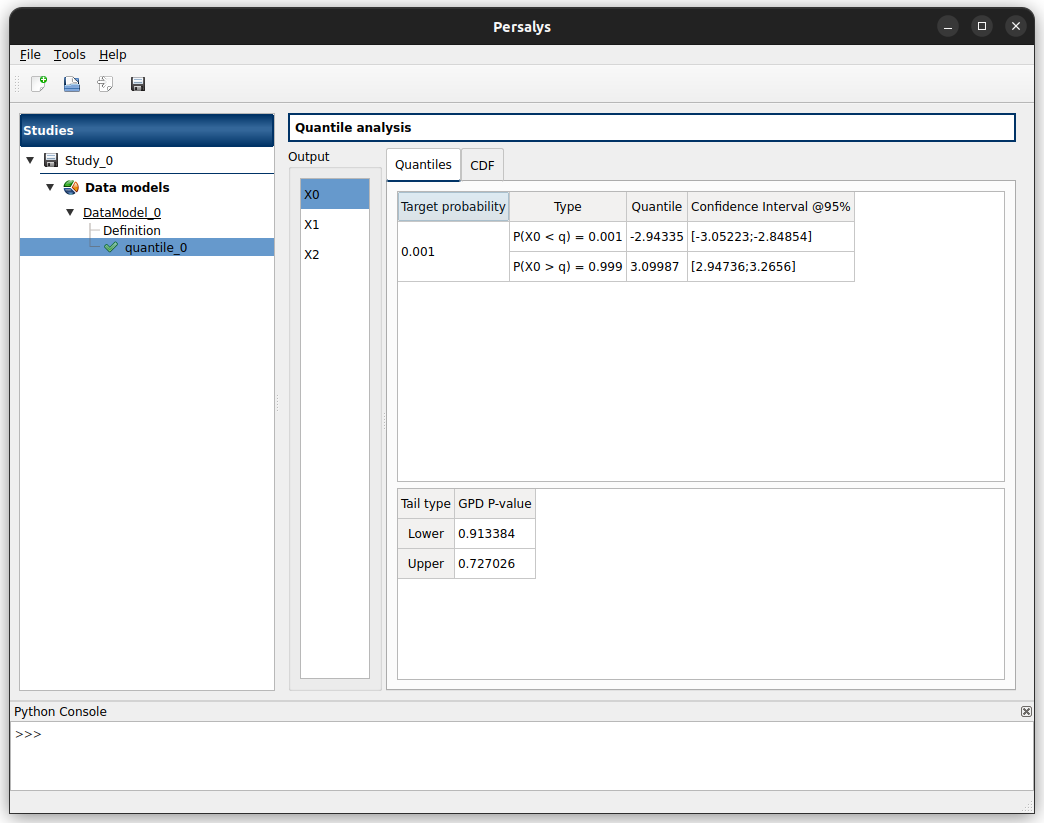
Task: Switch to the CDF tab
Action: [x=482, y=165]
